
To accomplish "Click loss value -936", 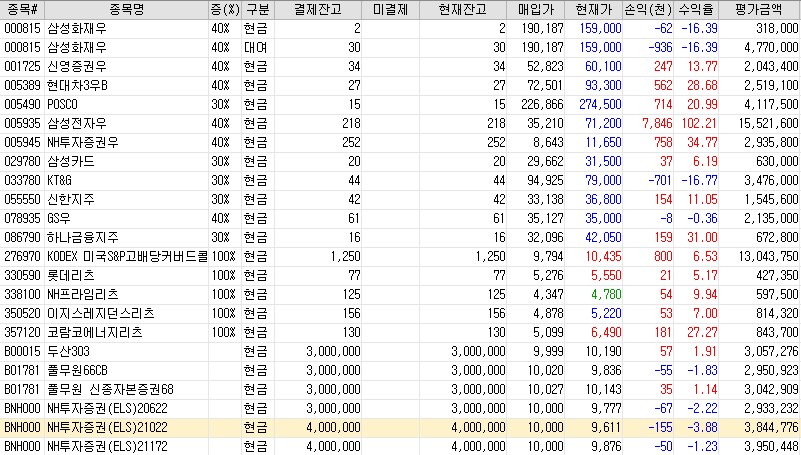I will pyautogui.click(x=661, y=47).
